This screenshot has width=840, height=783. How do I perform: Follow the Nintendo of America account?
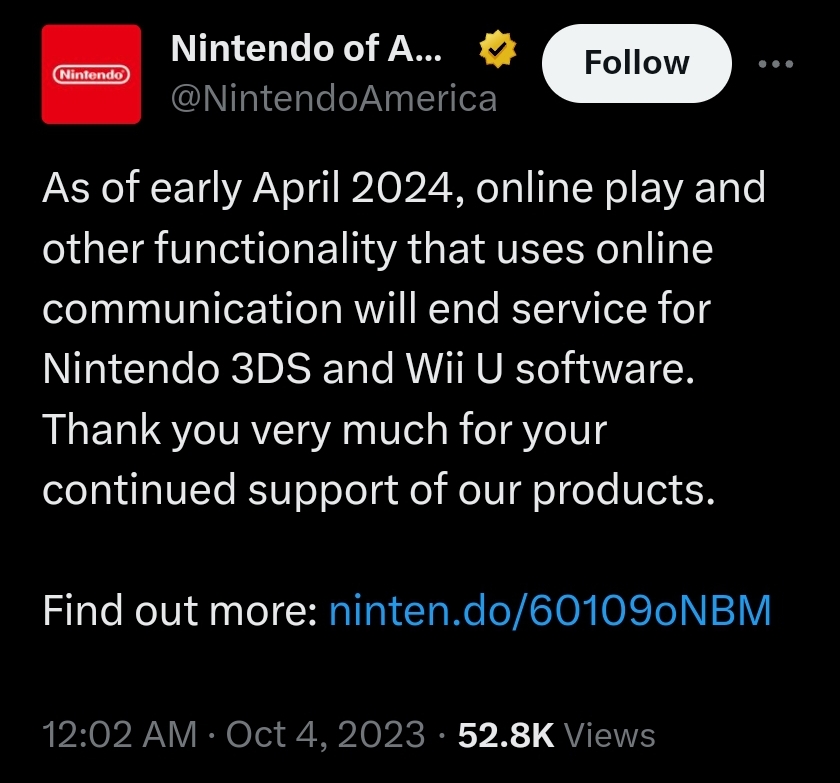pos(636,63)
